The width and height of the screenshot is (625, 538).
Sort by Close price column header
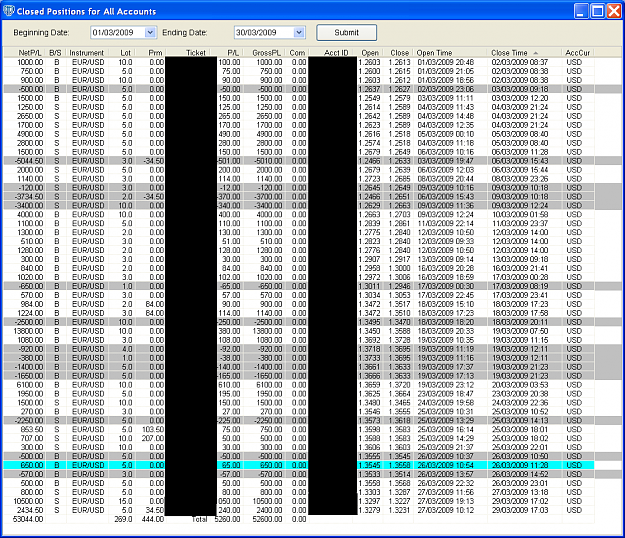tap(398, 53)
